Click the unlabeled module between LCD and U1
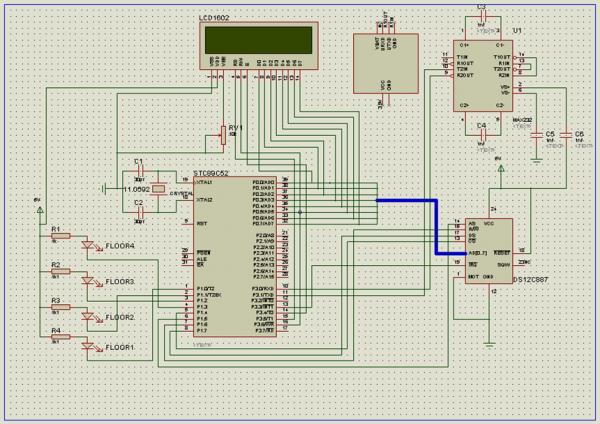 coord(387,66)
